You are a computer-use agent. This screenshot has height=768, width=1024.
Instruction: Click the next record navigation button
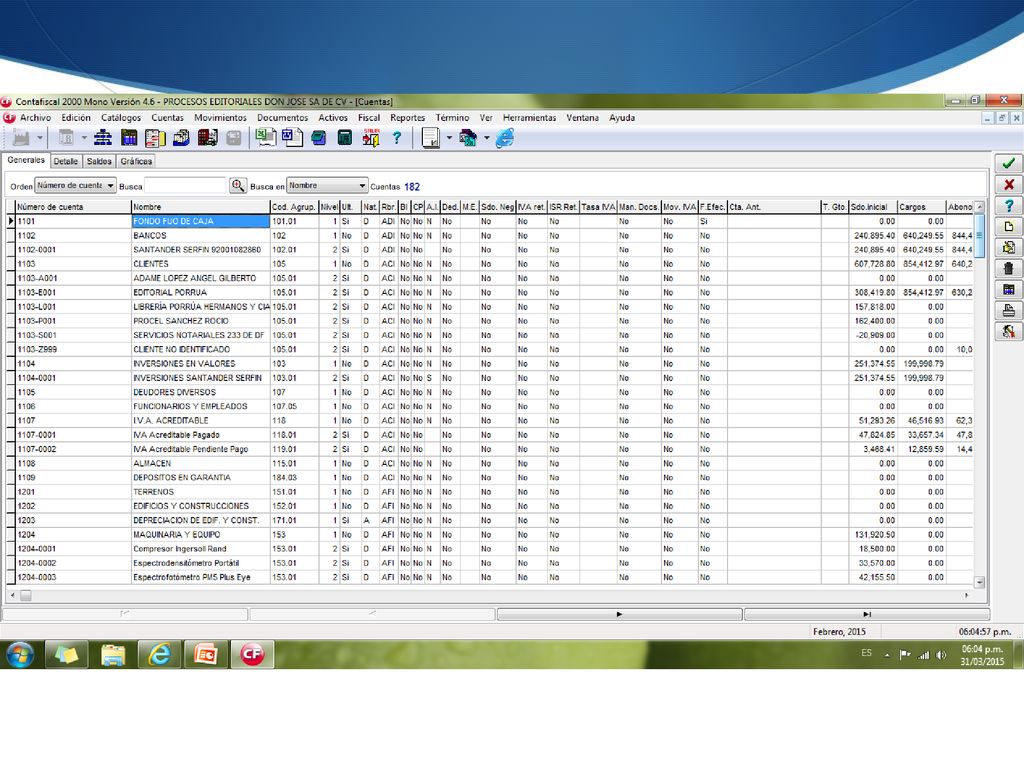click(619, 615)
